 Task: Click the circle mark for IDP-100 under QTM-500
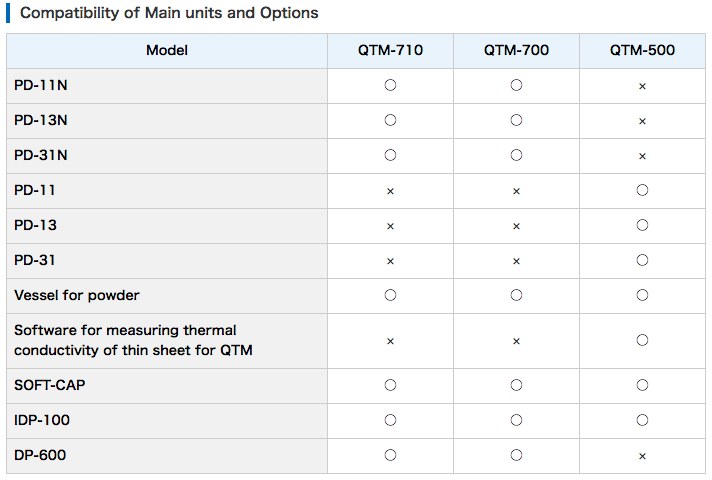(x=642, y=420)
